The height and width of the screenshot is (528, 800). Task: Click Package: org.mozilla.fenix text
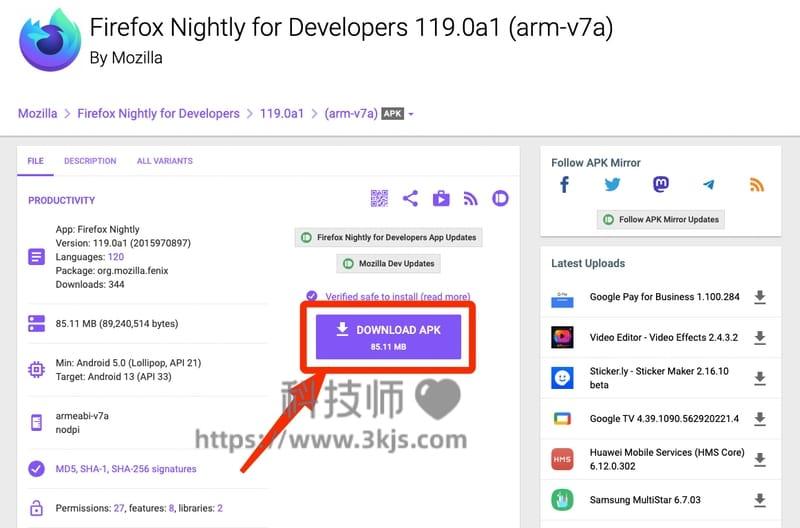coord(112,270)
